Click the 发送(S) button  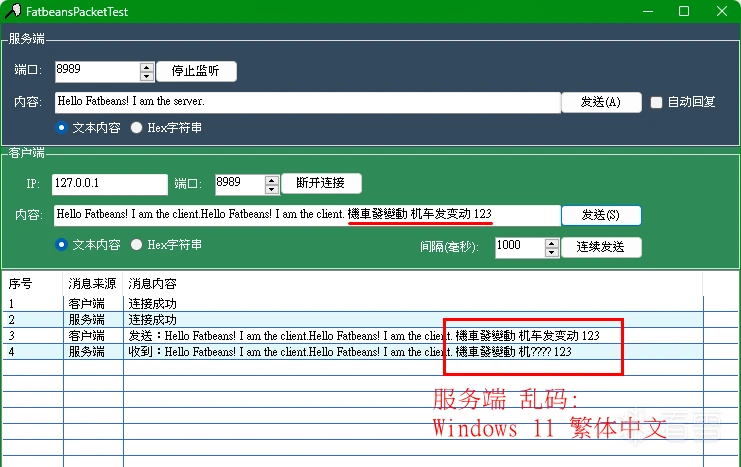pos(601,215)
